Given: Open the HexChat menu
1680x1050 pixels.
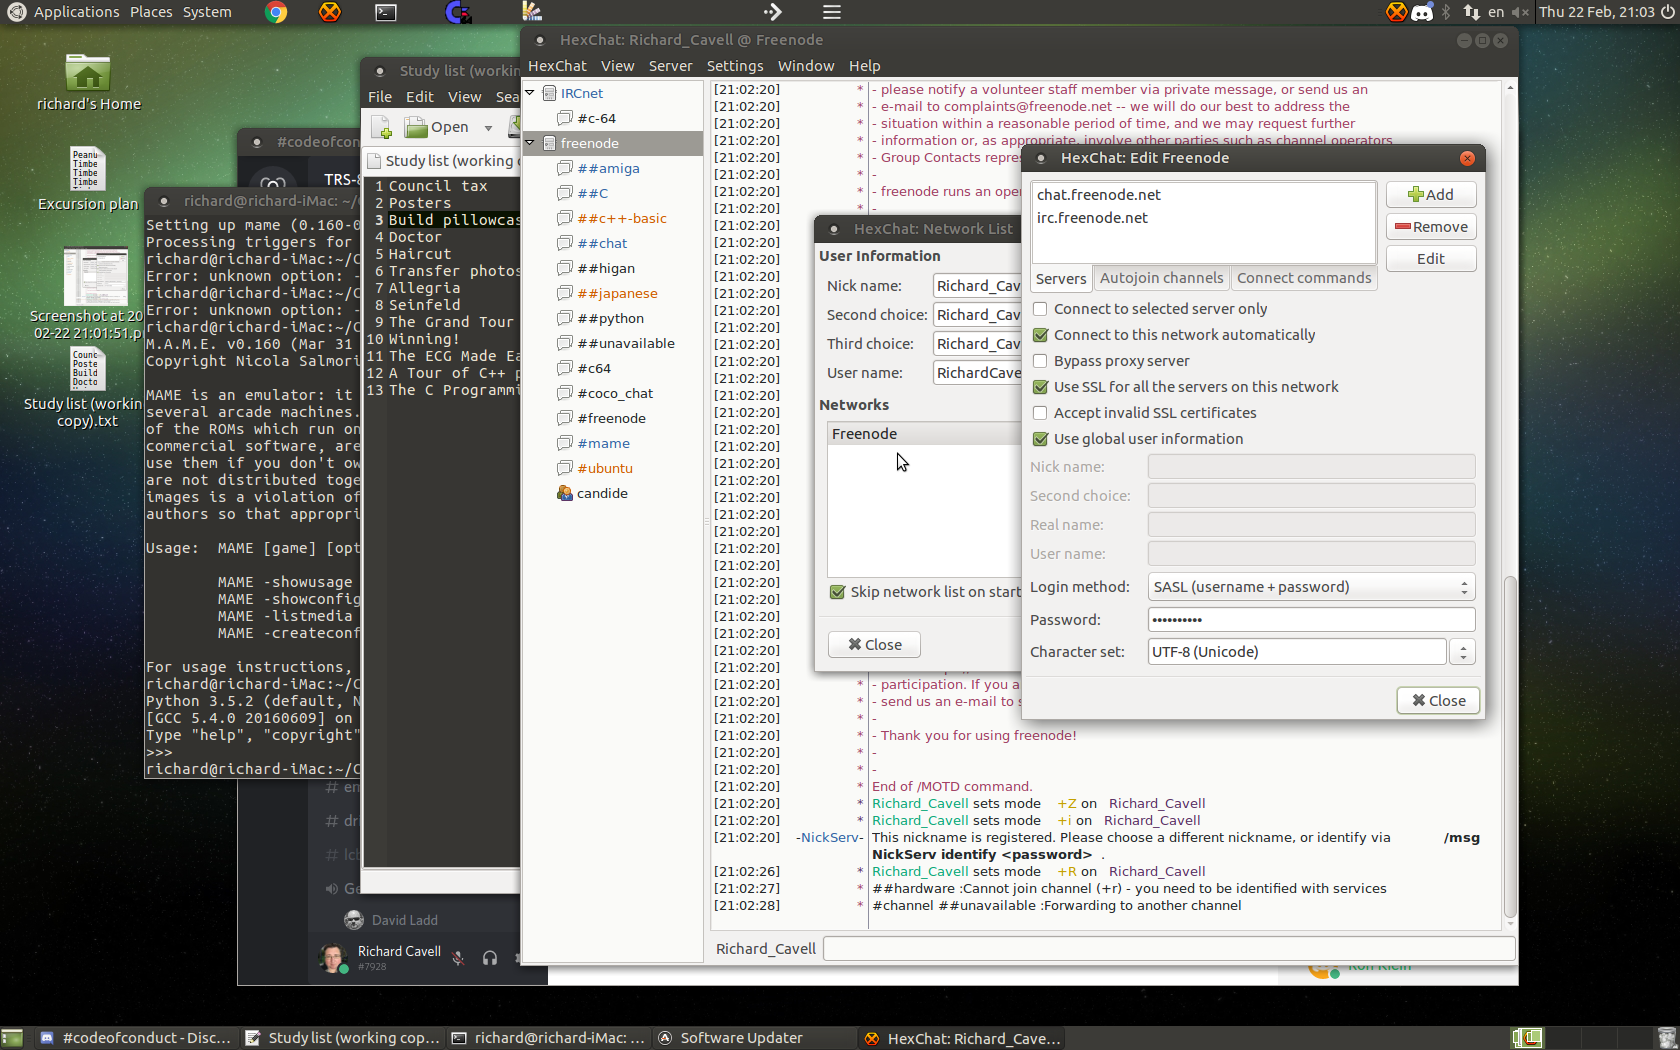Looking at the screenshot, I should pyautogui.click(x=557, y=66).
